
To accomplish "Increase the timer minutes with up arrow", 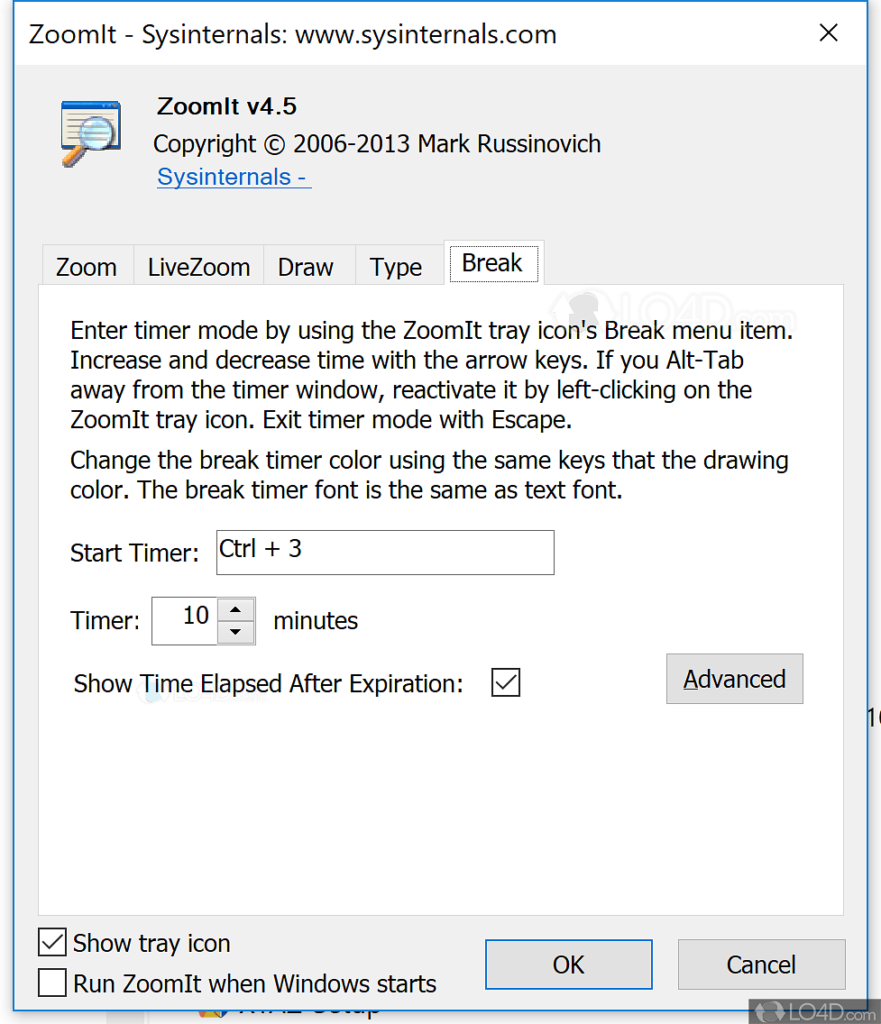I will (x=236, y=610).
